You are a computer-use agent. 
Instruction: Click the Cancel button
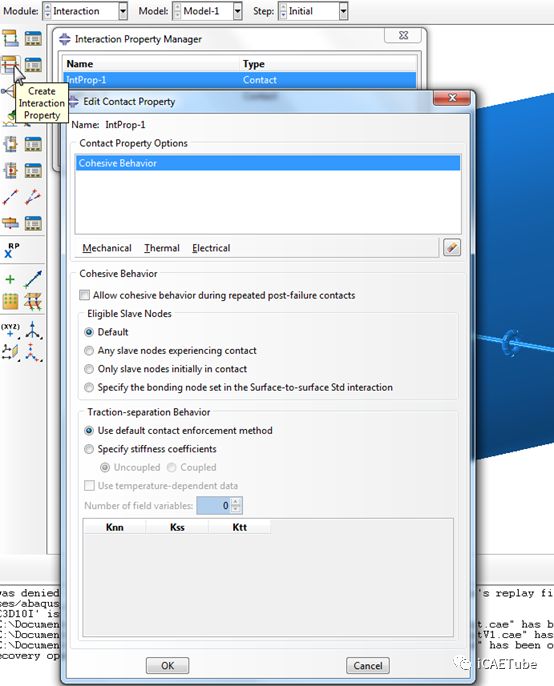click(x=368, y=665)
